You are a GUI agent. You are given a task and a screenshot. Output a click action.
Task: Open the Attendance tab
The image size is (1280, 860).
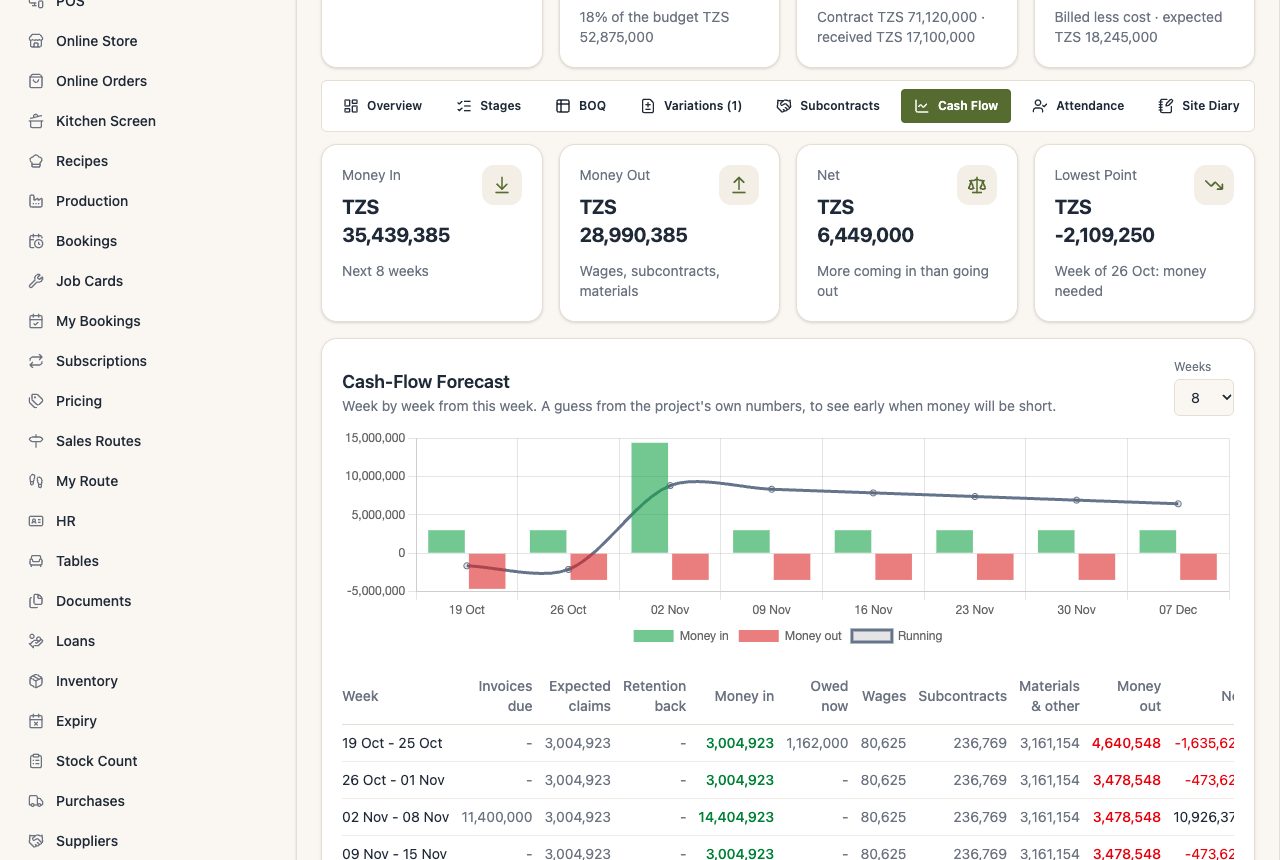click(1078, 106)
